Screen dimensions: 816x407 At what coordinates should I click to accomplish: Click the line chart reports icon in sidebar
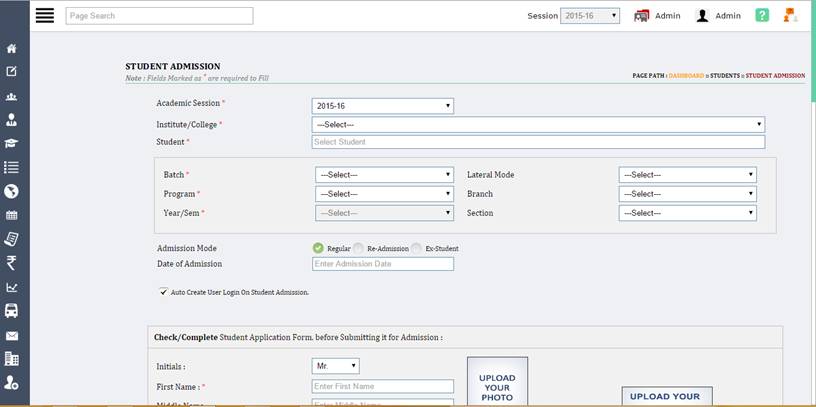point(12,288)
